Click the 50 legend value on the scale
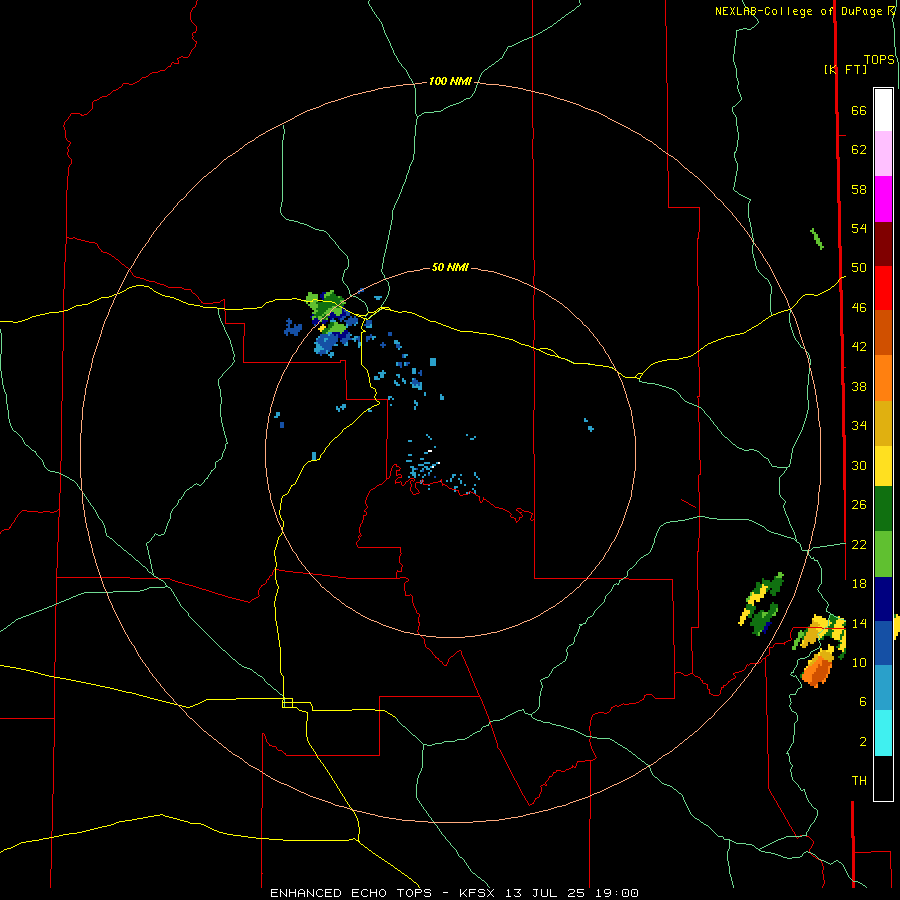 point(859,268)
